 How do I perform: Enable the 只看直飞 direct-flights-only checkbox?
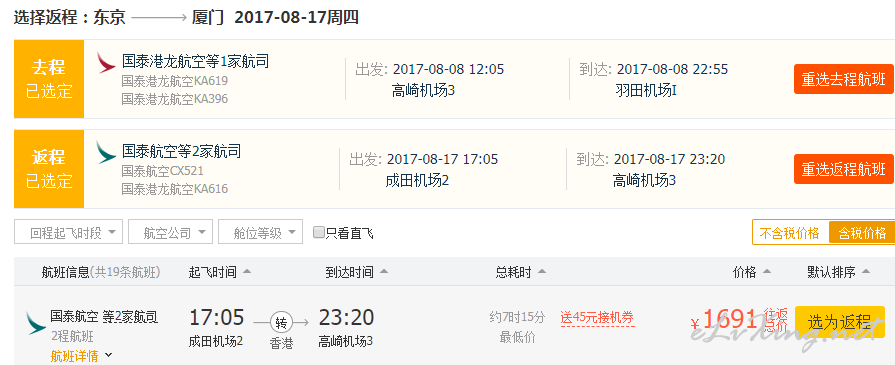coord(319,232)
